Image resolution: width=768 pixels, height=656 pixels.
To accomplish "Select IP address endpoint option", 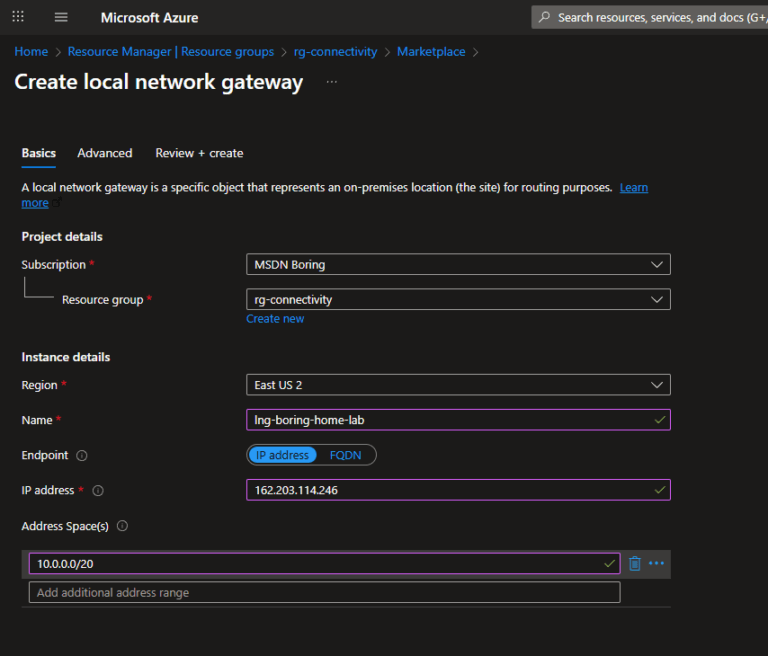I will coord(282,455).
